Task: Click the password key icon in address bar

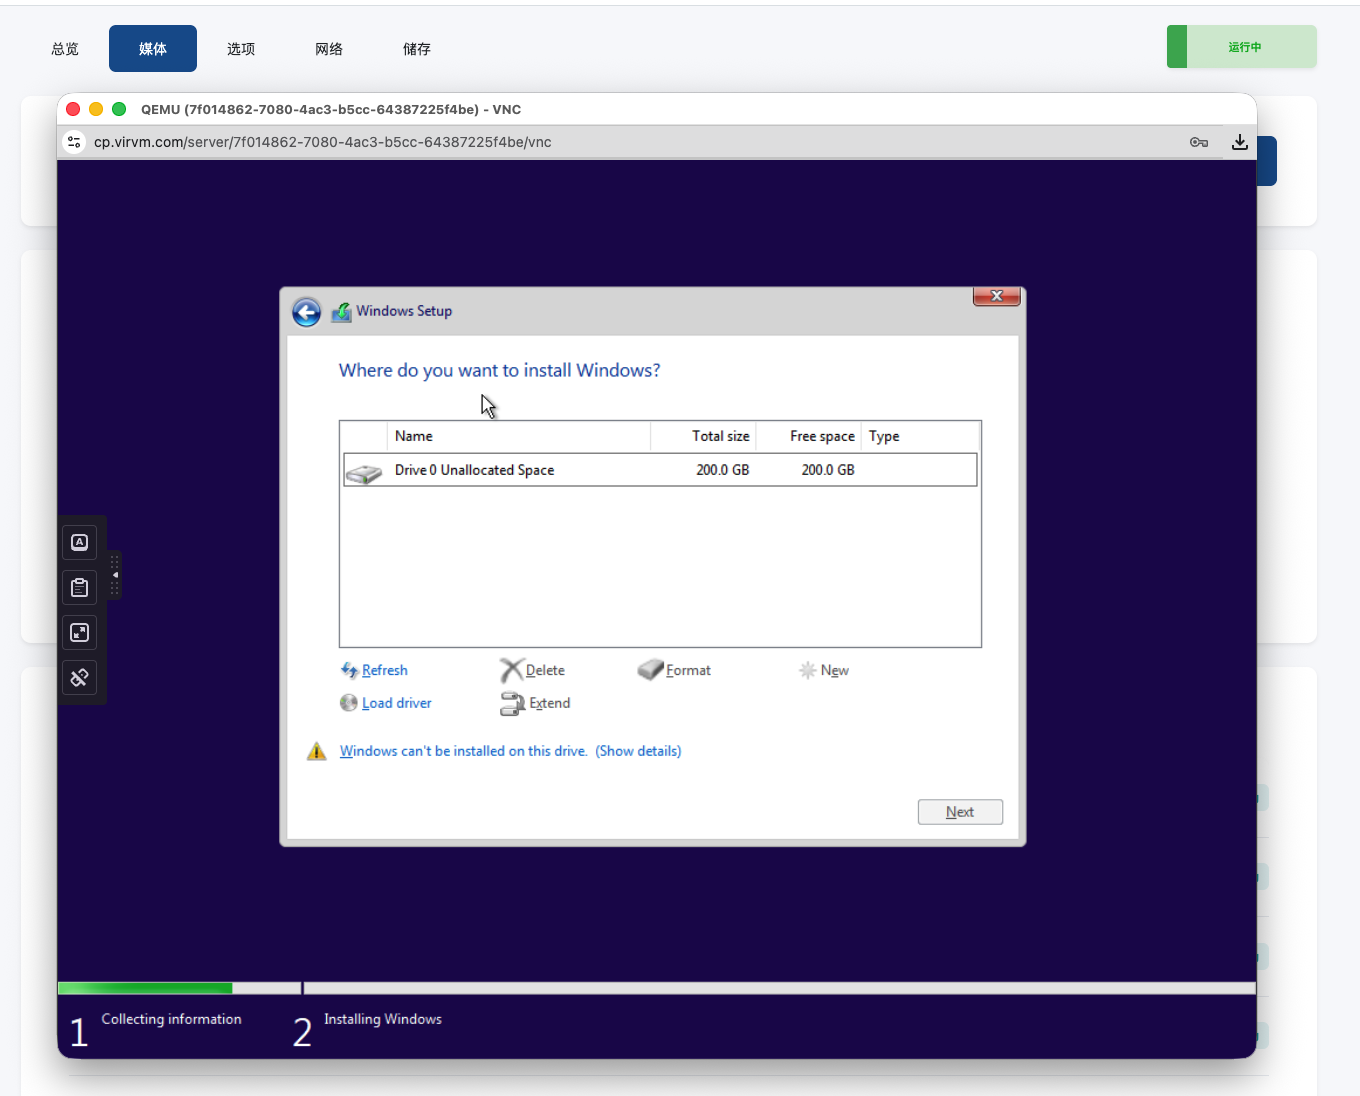Action: tap(1199, 142)
